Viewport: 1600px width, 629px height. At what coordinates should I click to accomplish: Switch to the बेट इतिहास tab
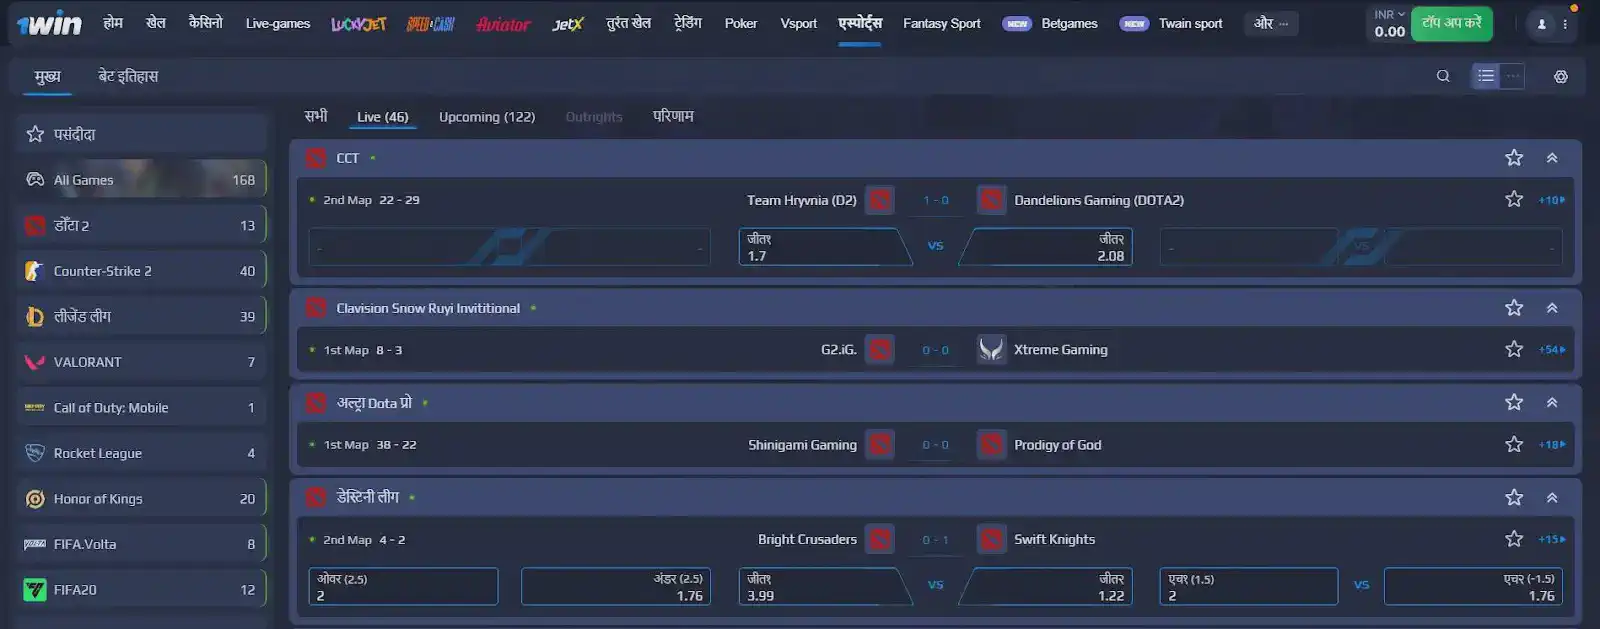tap(128, 76)
